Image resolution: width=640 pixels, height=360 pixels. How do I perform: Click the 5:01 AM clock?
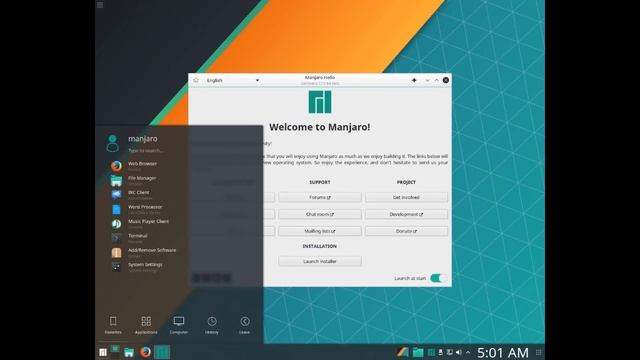coord(503,352)
